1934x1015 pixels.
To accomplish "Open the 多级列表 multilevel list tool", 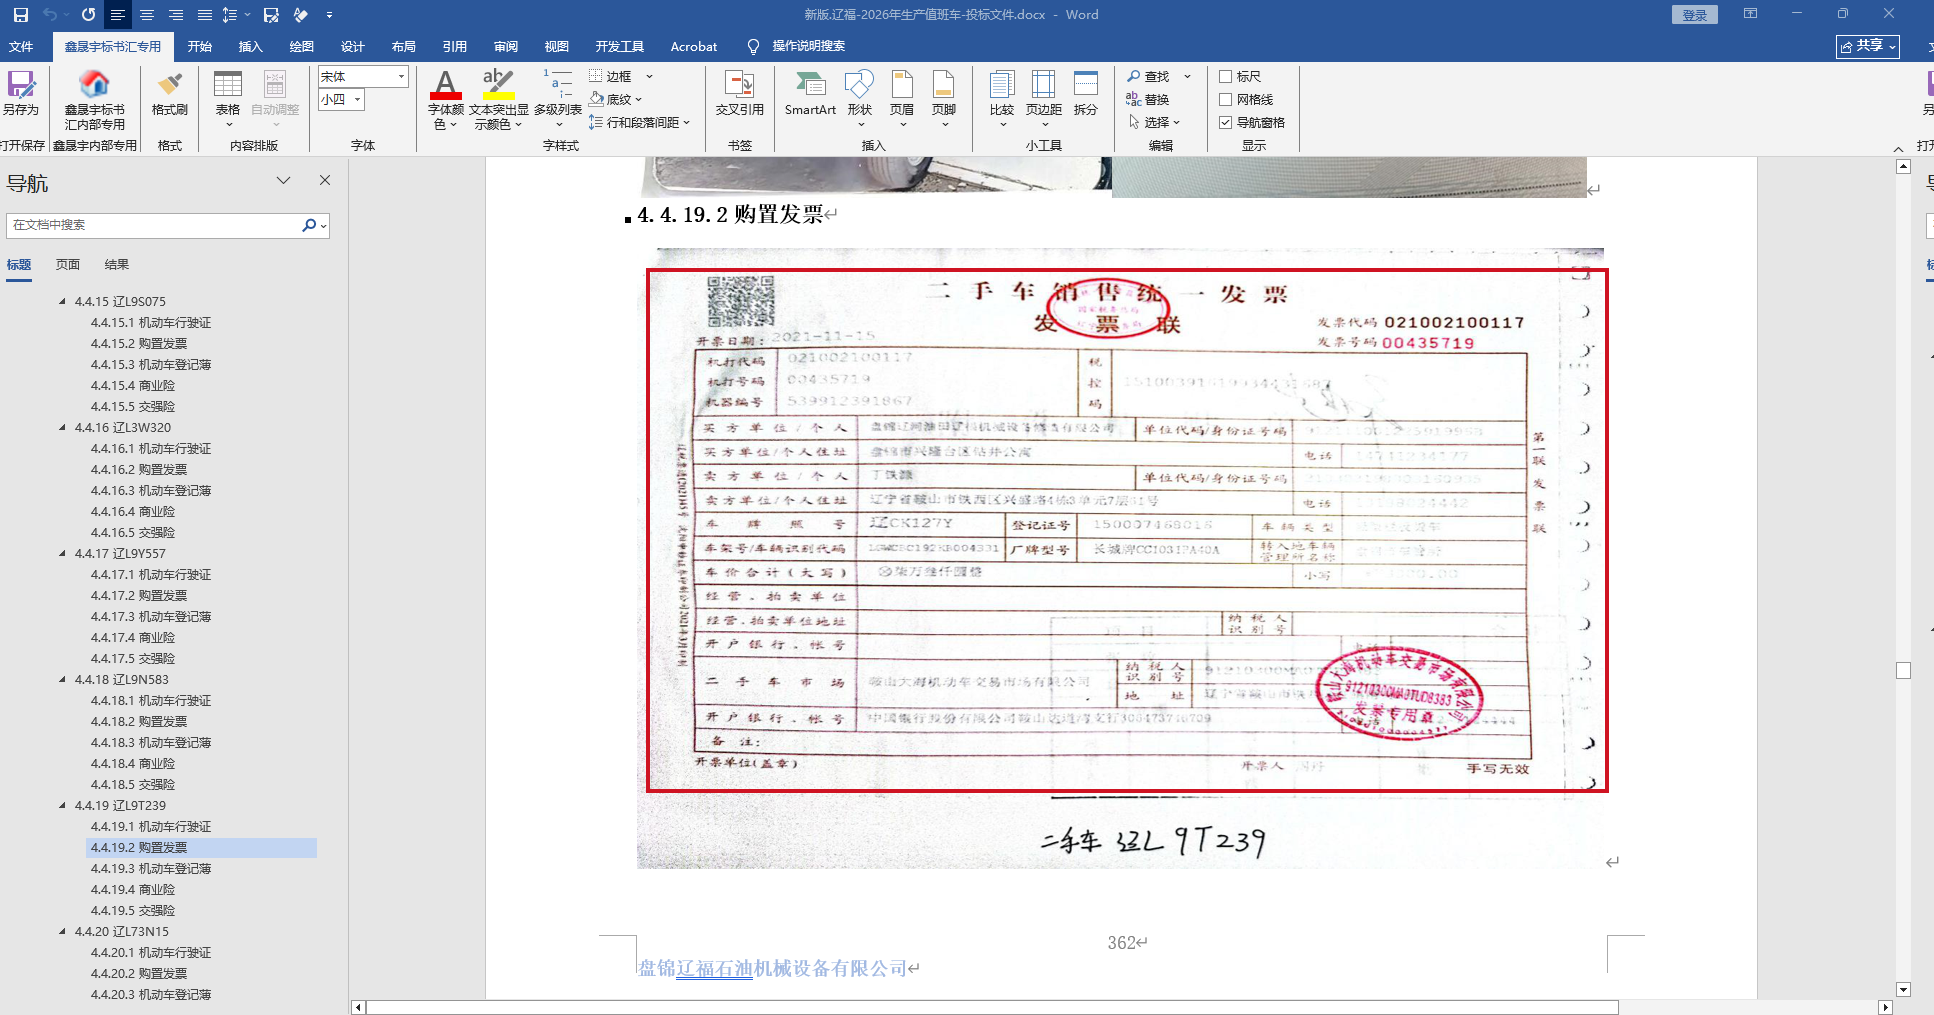I will click(558, 99).
